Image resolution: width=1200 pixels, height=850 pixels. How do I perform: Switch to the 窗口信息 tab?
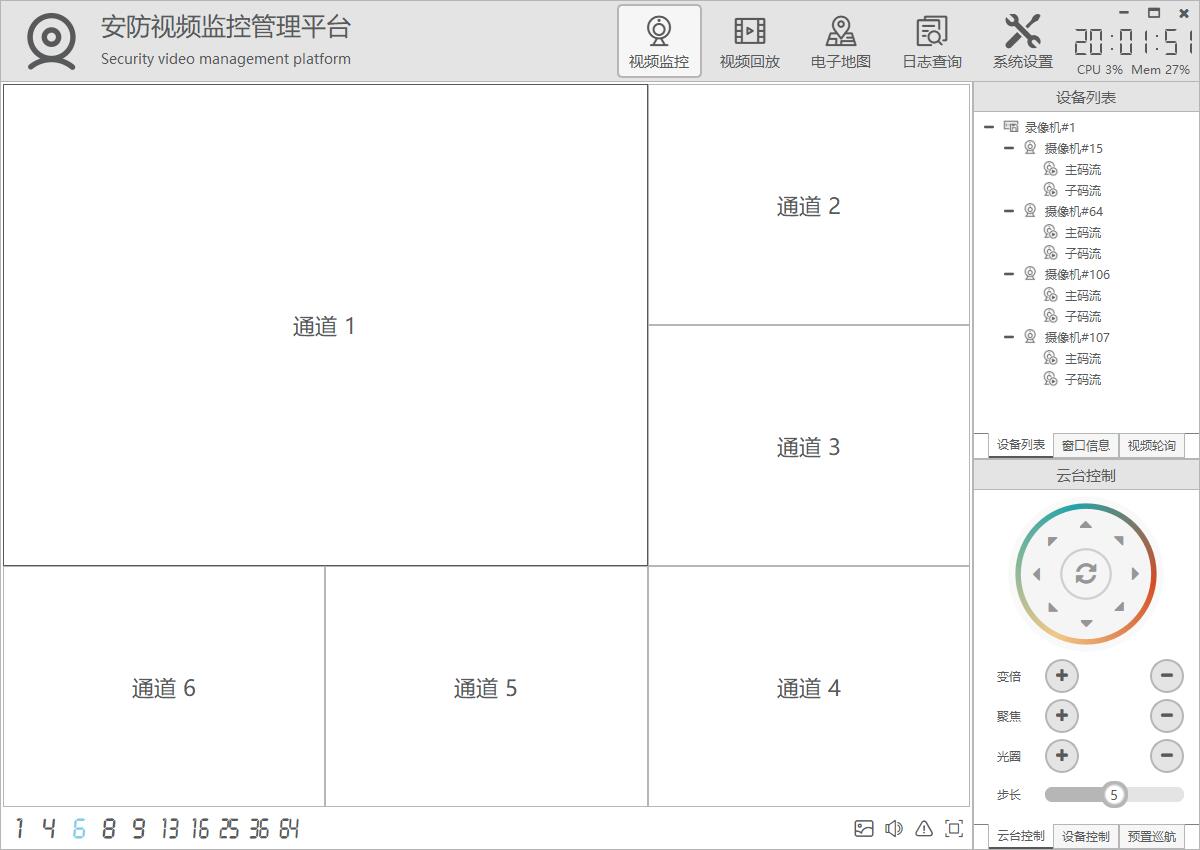(x=1085, y=445)
